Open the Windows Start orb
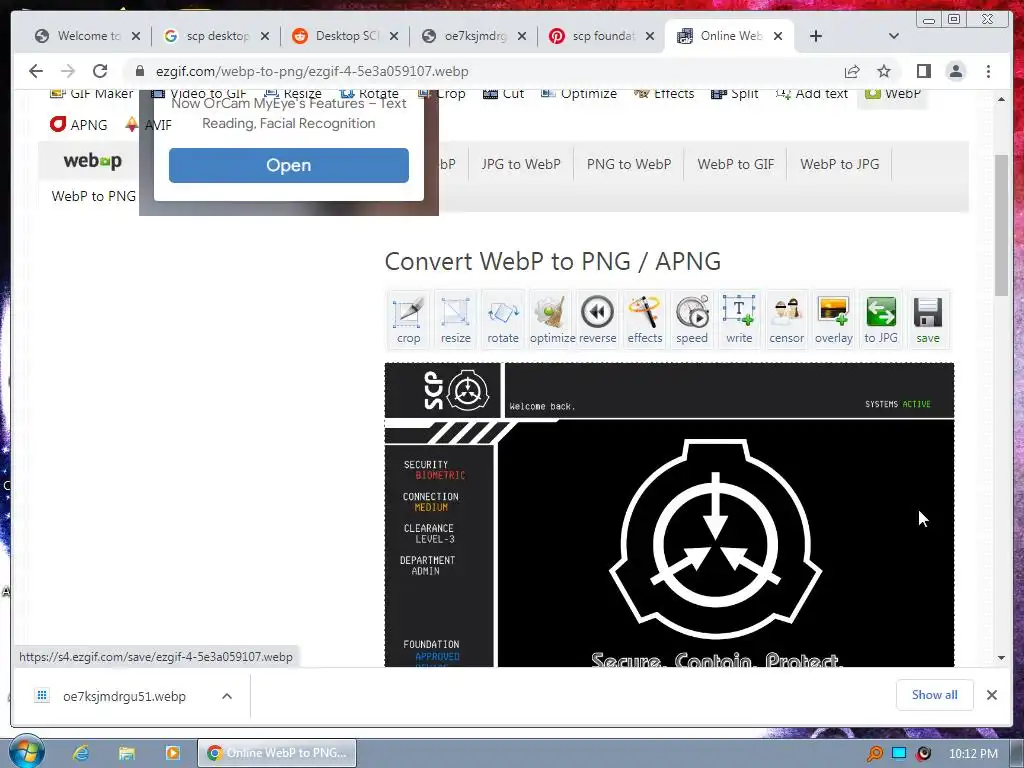The image size is (1024, 768). pyautogui.click(x=26, y=752)
